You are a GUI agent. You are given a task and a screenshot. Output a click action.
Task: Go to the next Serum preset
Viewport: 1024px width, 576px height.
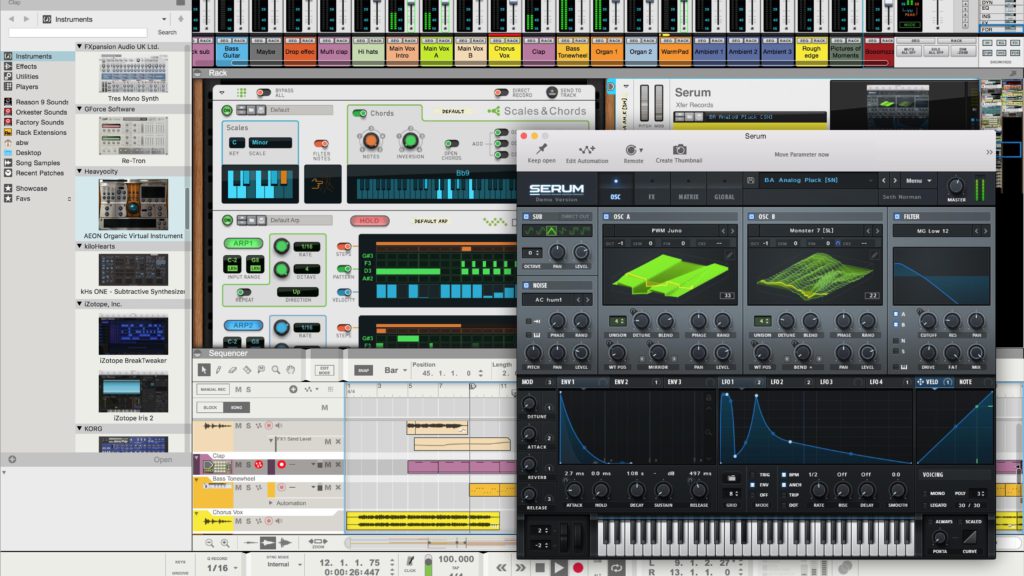click(x=895, y=180)
